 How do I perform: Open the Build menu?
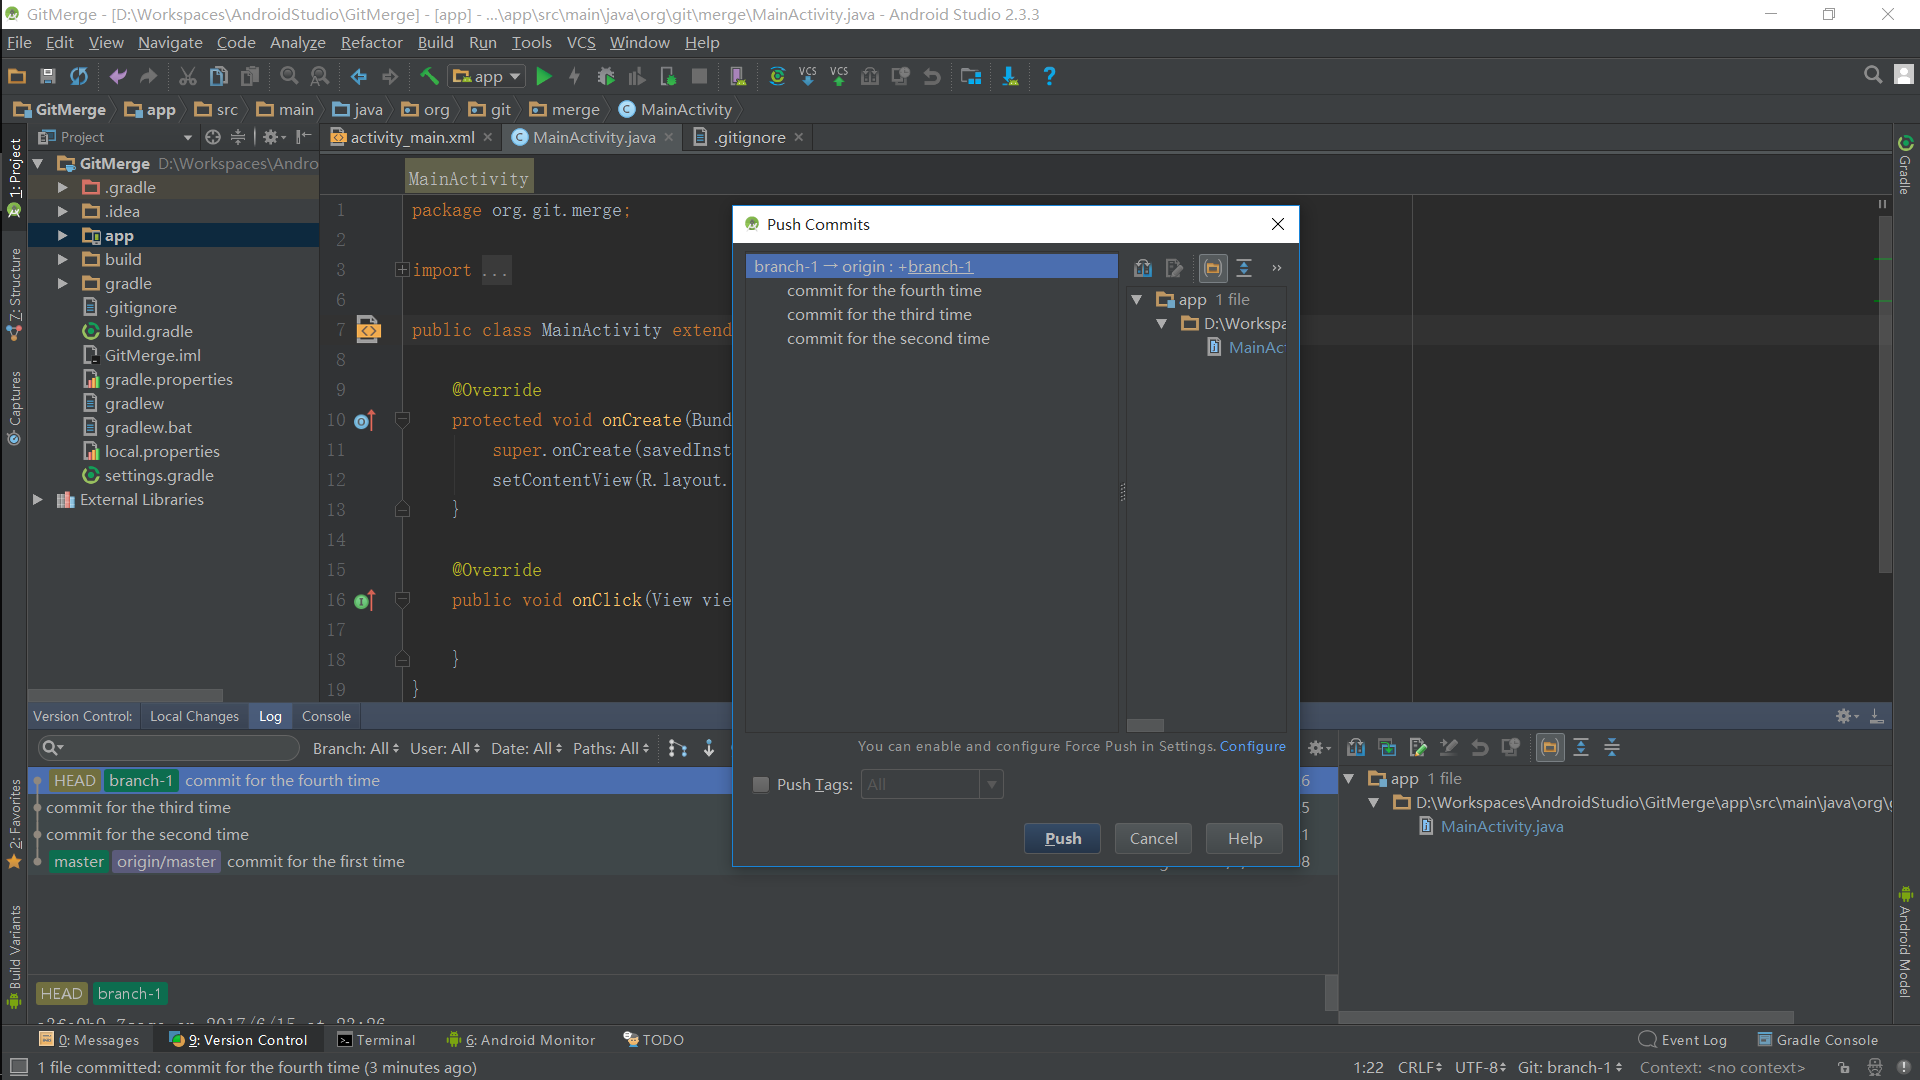[435, 43]
